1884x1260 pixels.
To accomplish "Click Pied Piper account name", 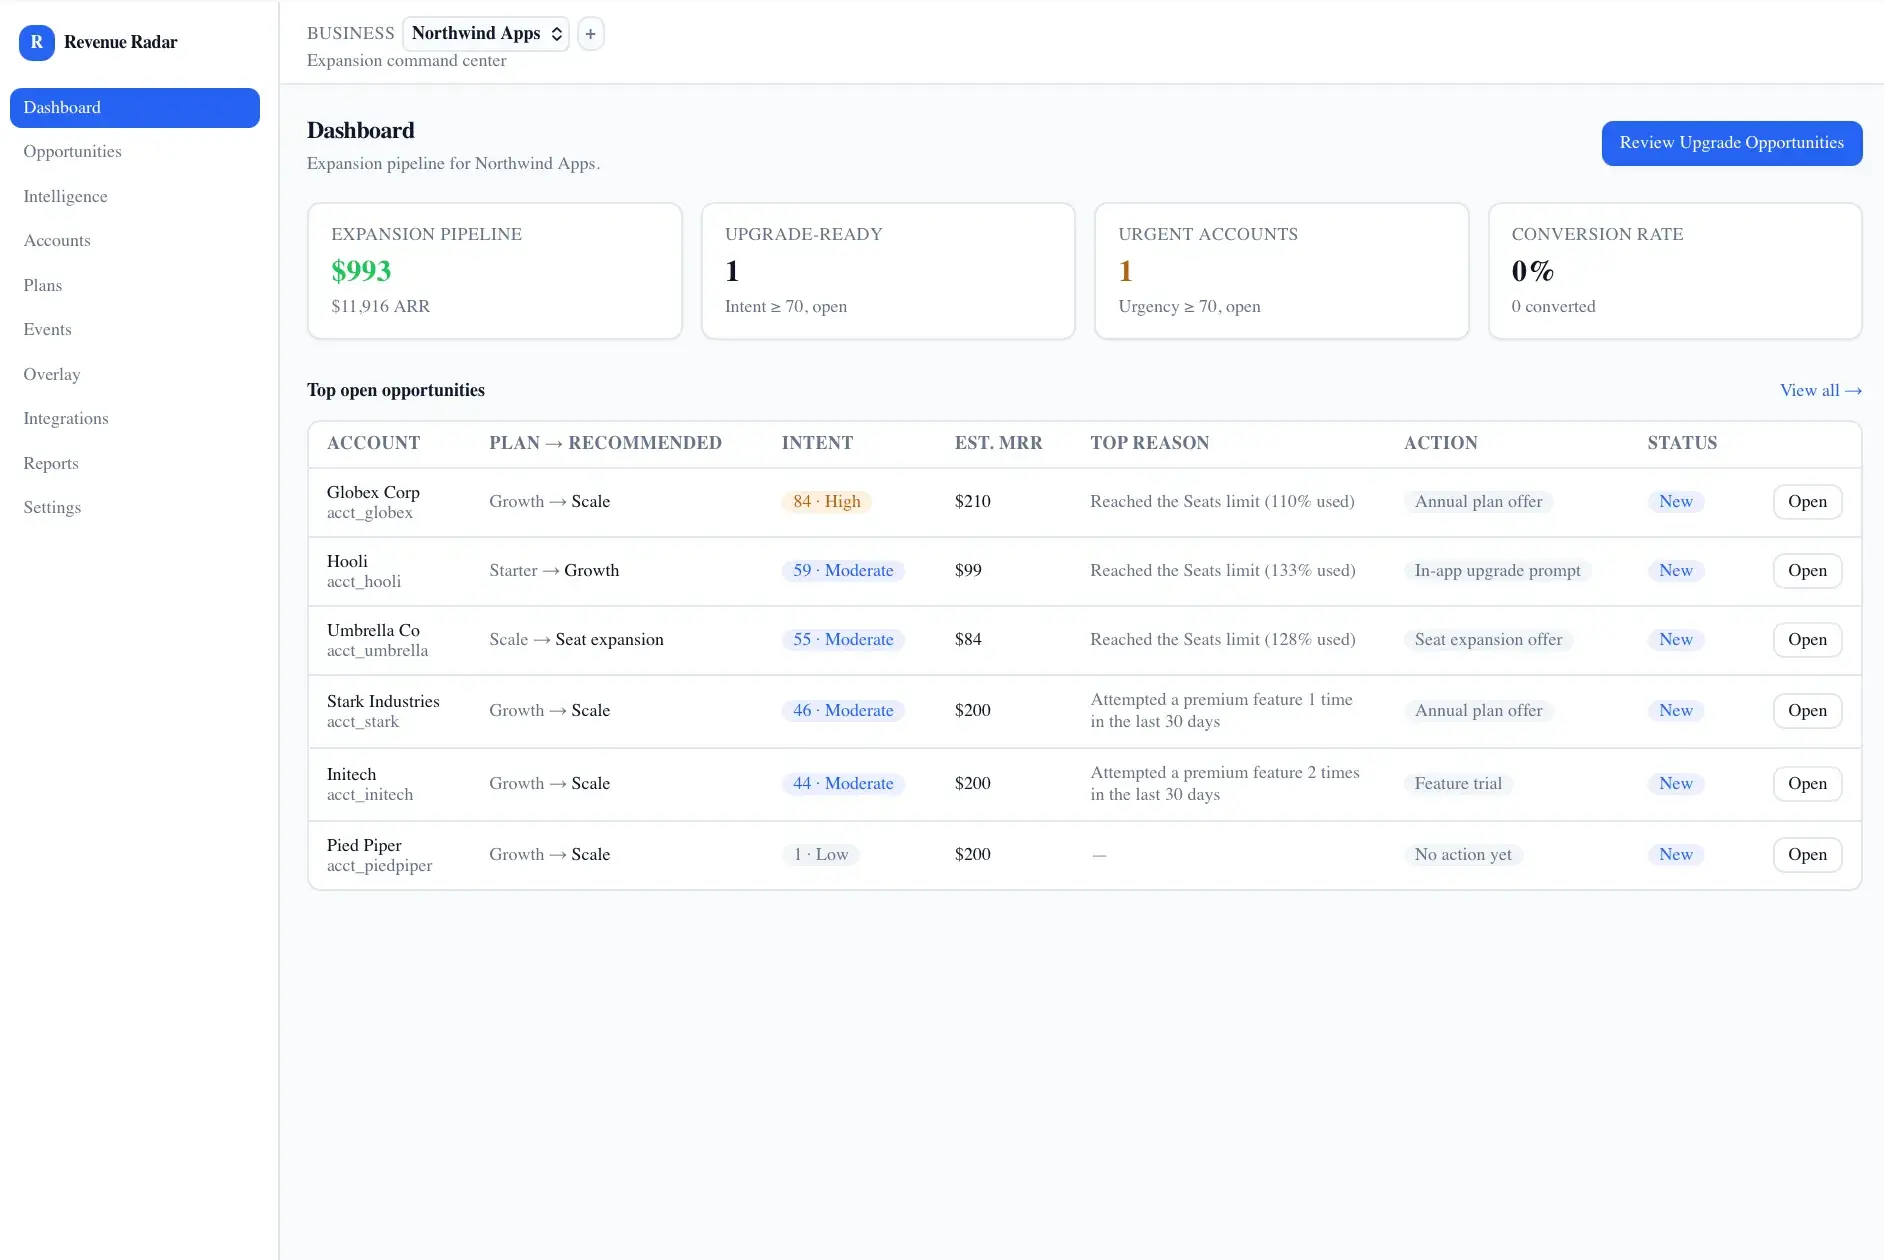I will 364,846.
